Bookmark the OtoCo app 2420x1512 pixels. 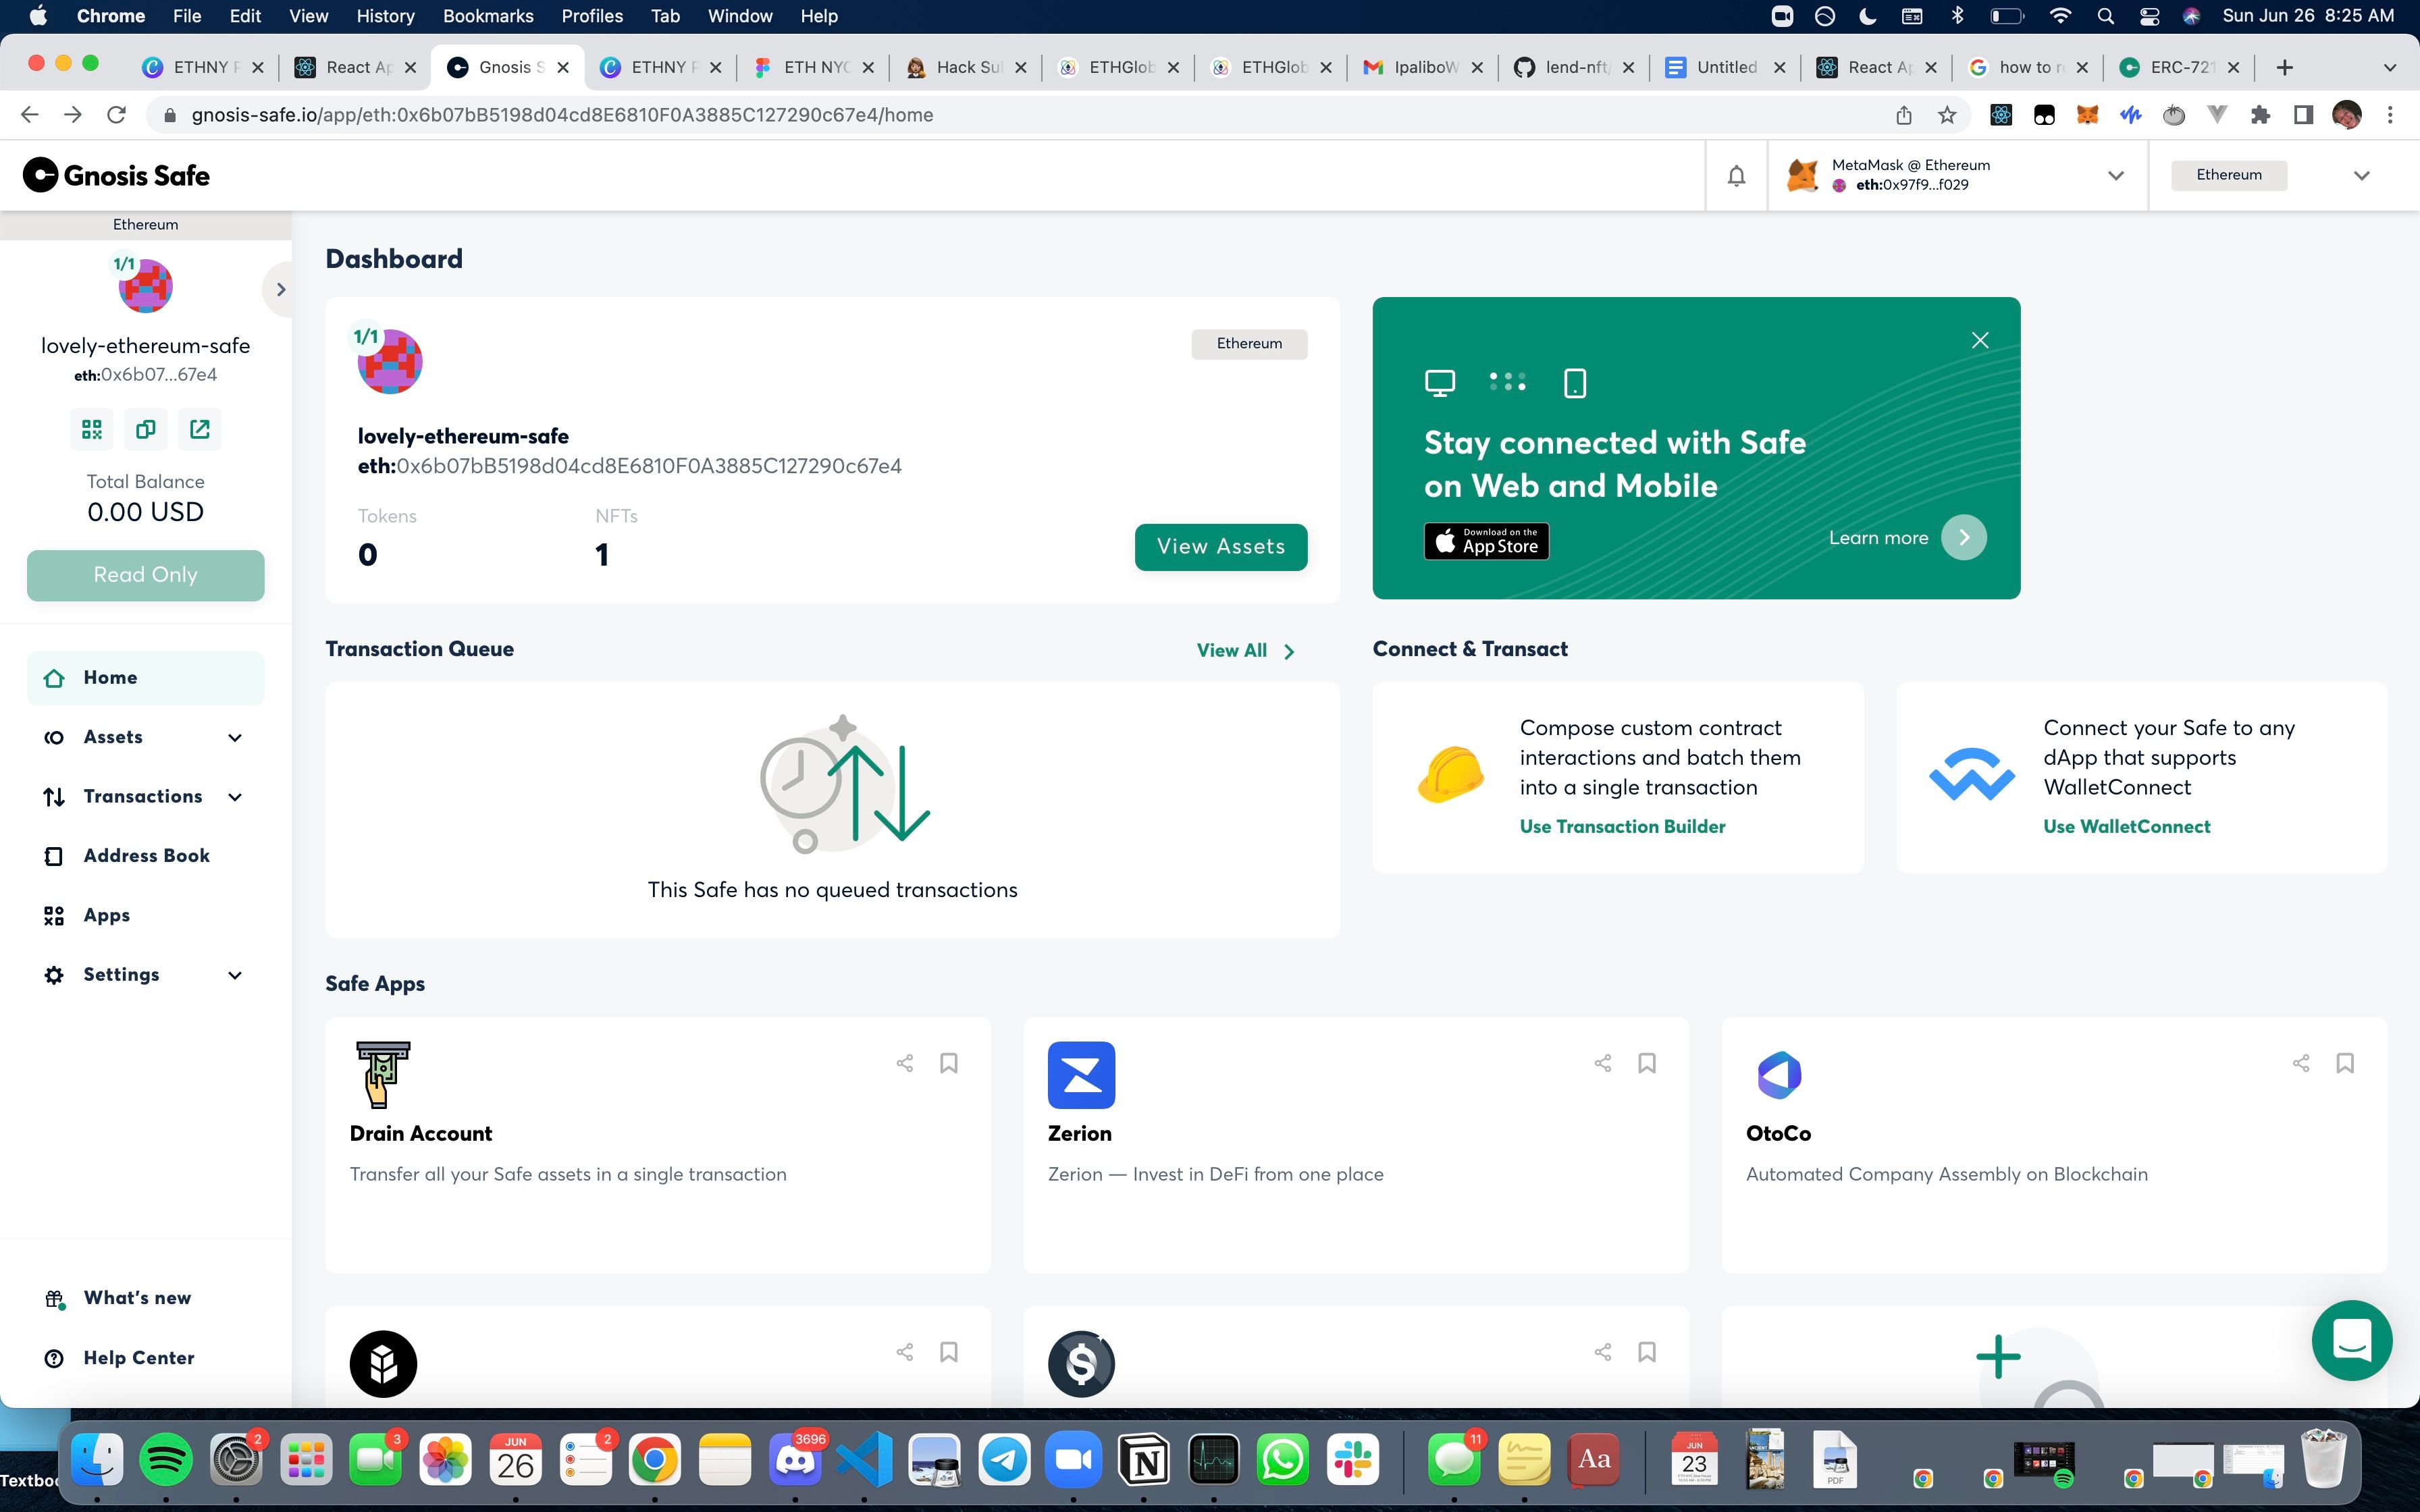click(2345, 1063)
